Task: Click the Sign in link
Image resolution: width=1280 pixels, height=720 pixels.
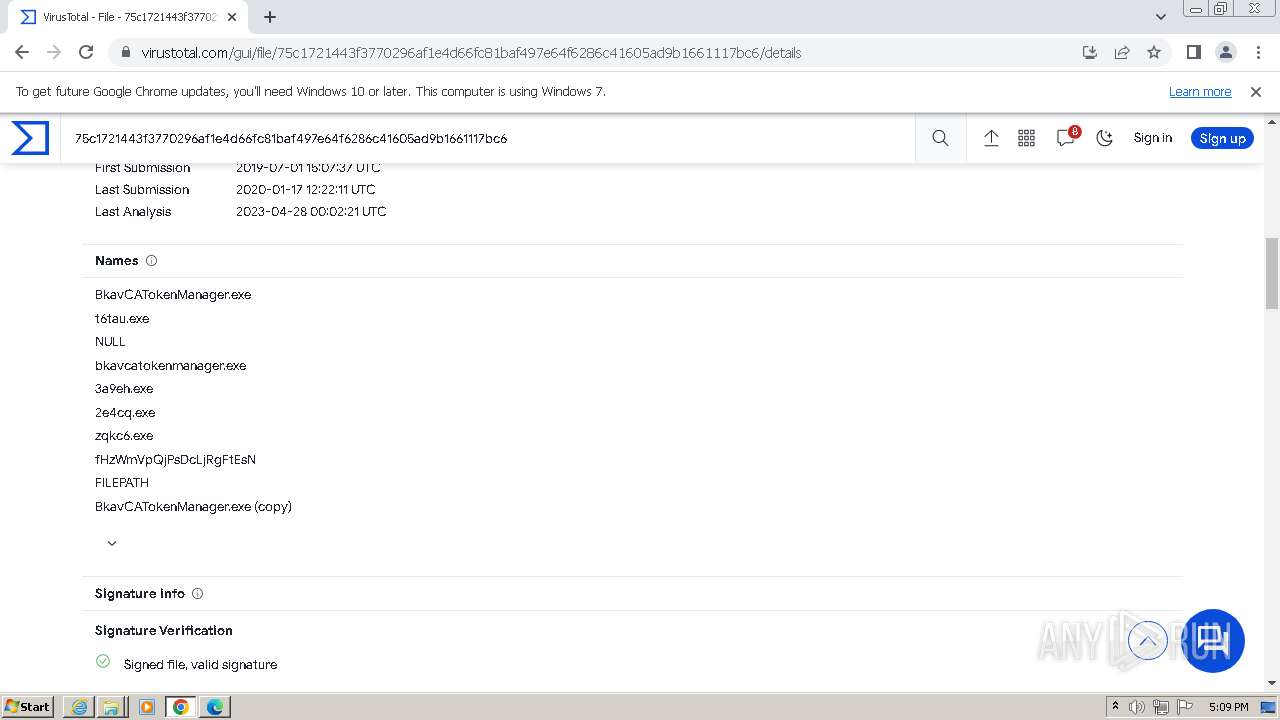Action: coord(1152,138)
